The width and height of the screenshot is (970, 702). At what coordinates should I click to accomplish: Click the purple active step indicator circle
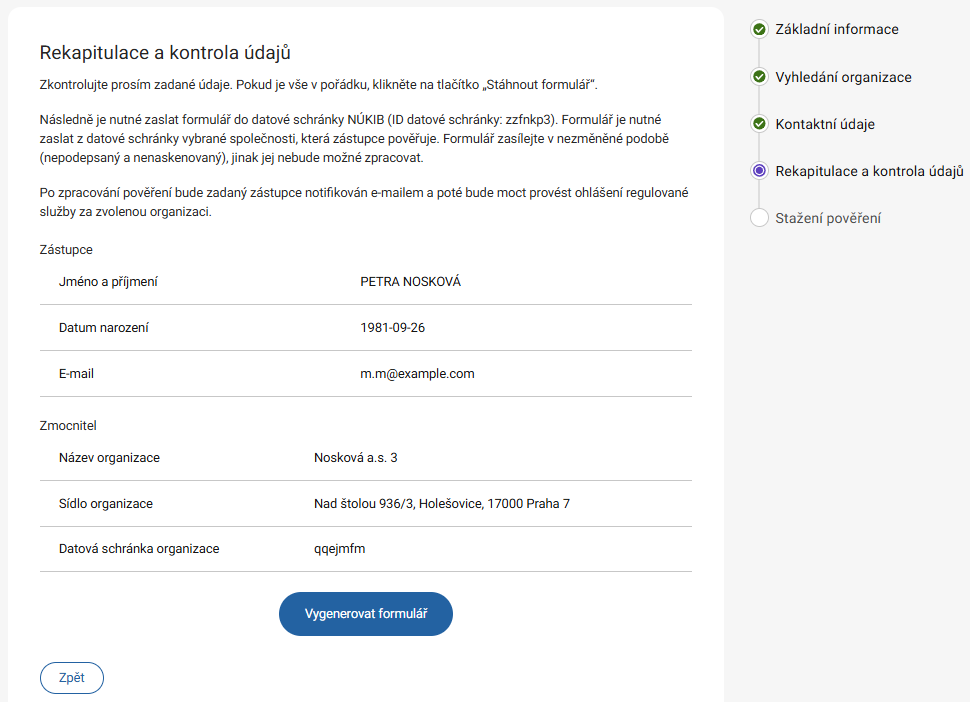(759, 171)
